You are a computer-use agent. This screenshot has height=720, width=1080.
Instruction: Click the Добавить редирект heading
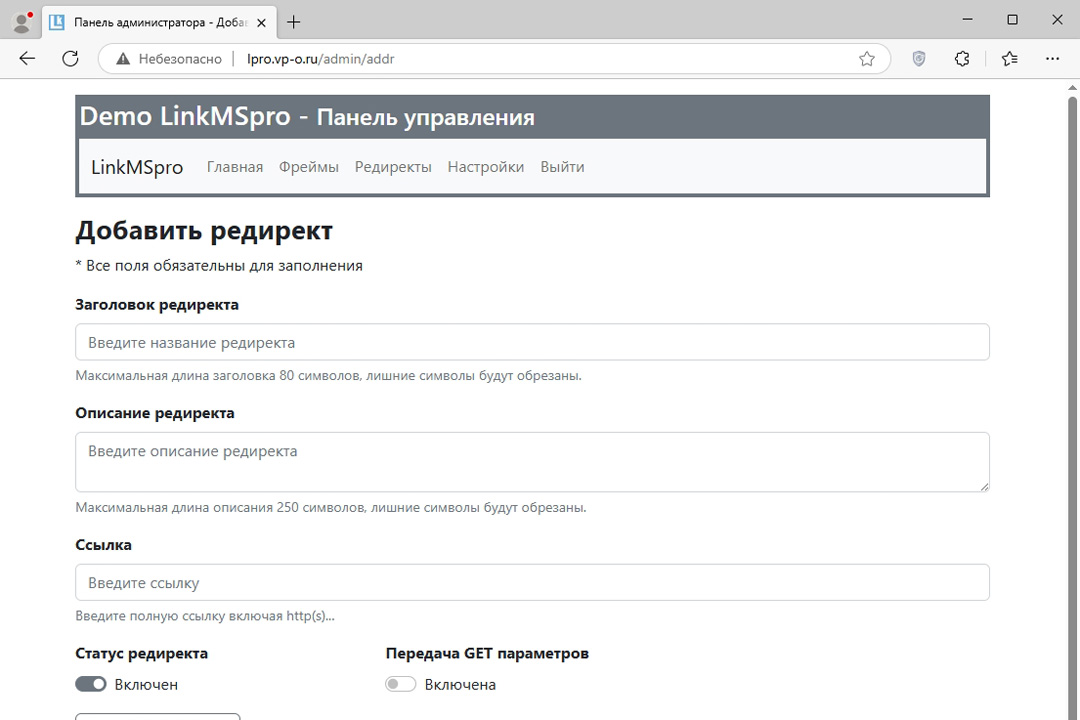204,230
